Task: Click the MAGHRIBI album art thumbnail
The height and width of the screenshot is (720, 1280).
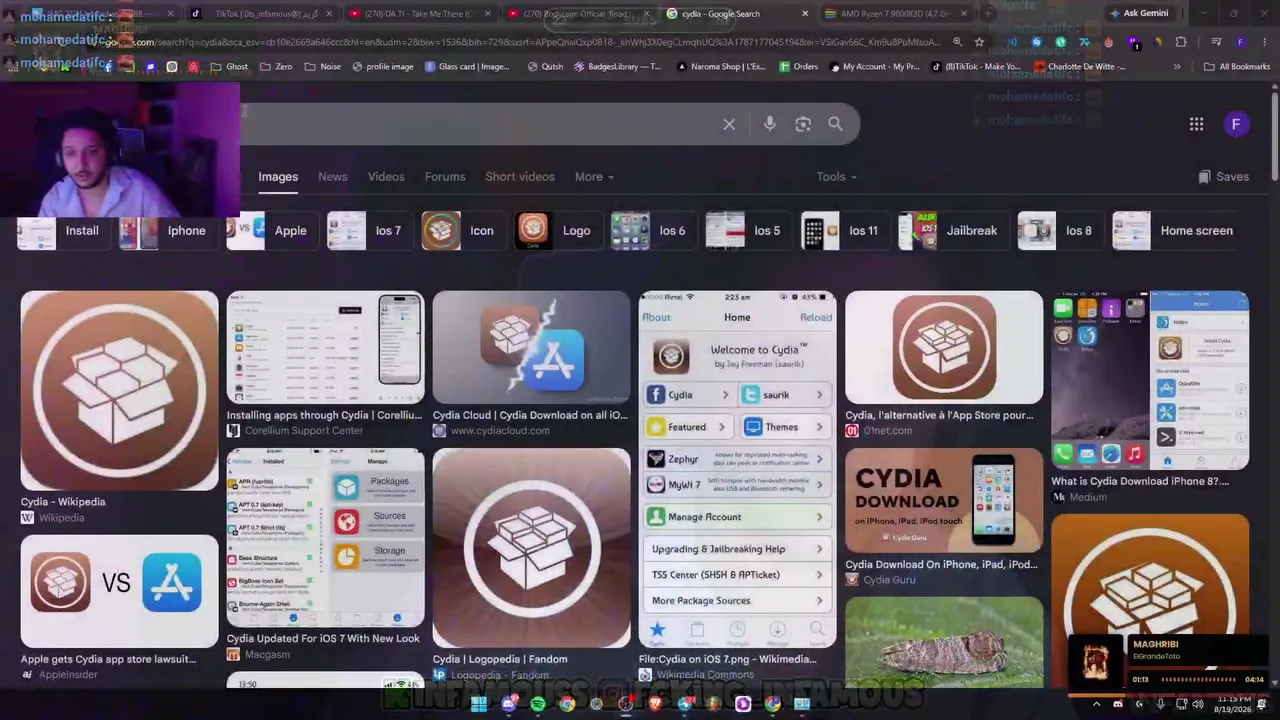Action: pos(1096,660)
